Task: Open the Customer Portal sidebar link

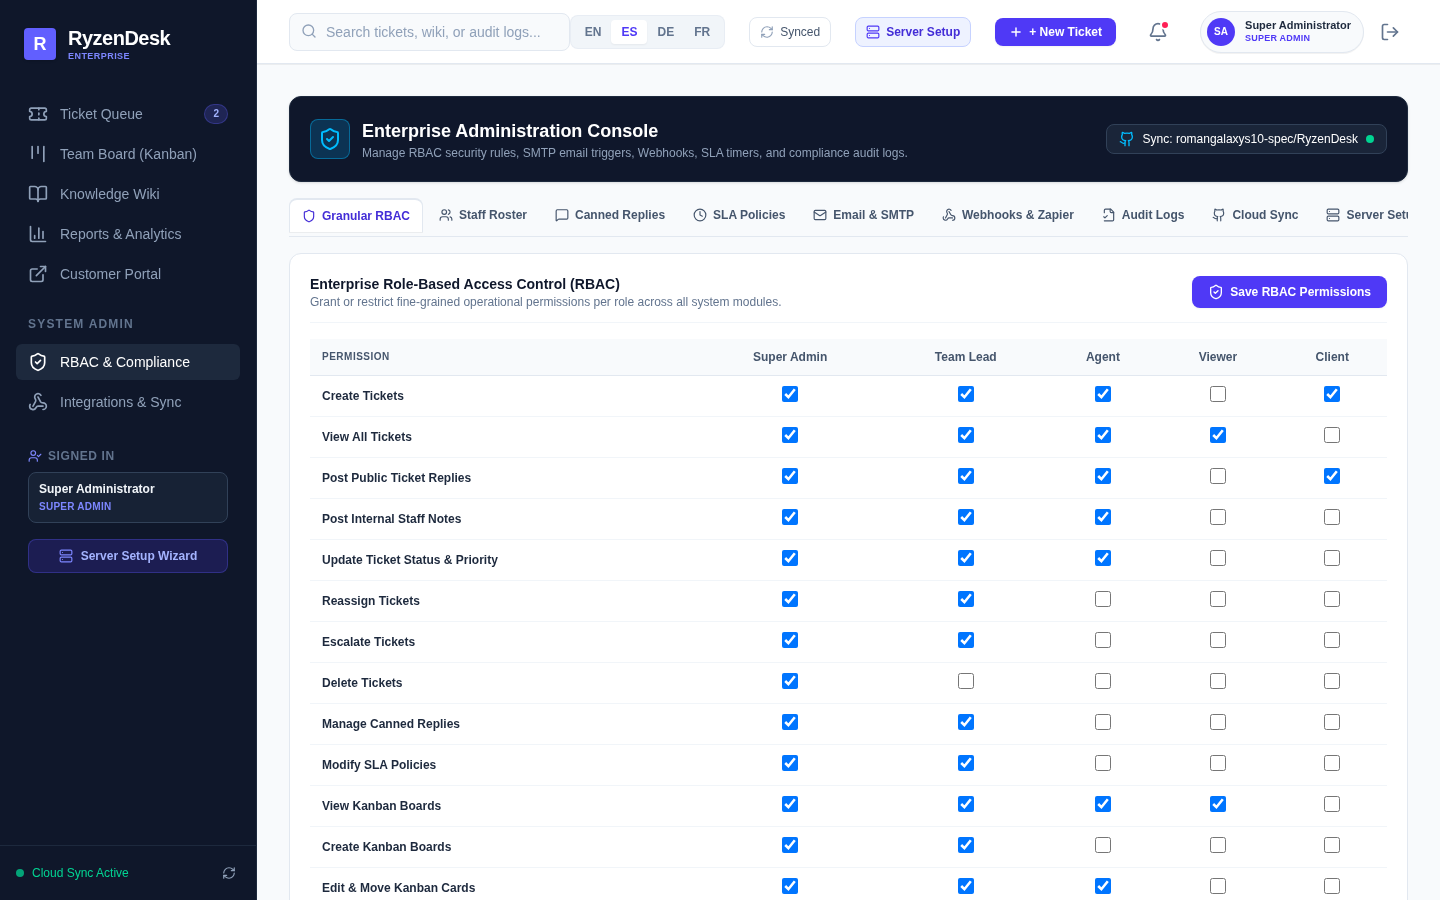Action: (128, 274)
